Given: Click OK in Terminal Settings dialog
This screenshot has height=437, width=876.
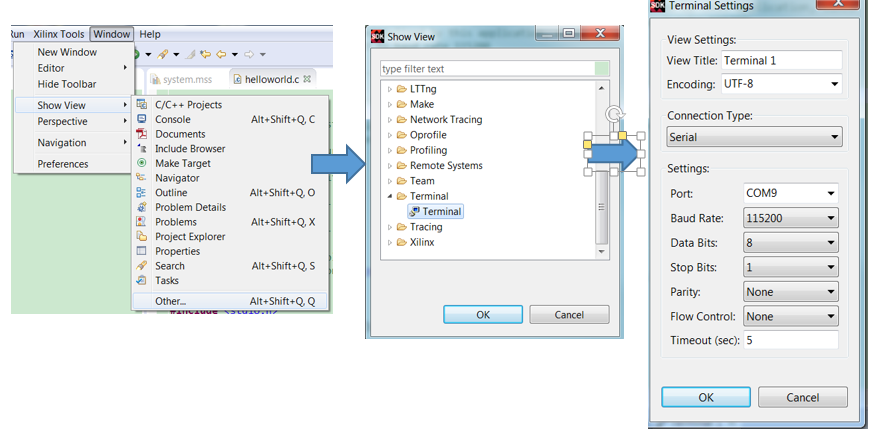Looking at the screenshot, I should tap(706, 397).
